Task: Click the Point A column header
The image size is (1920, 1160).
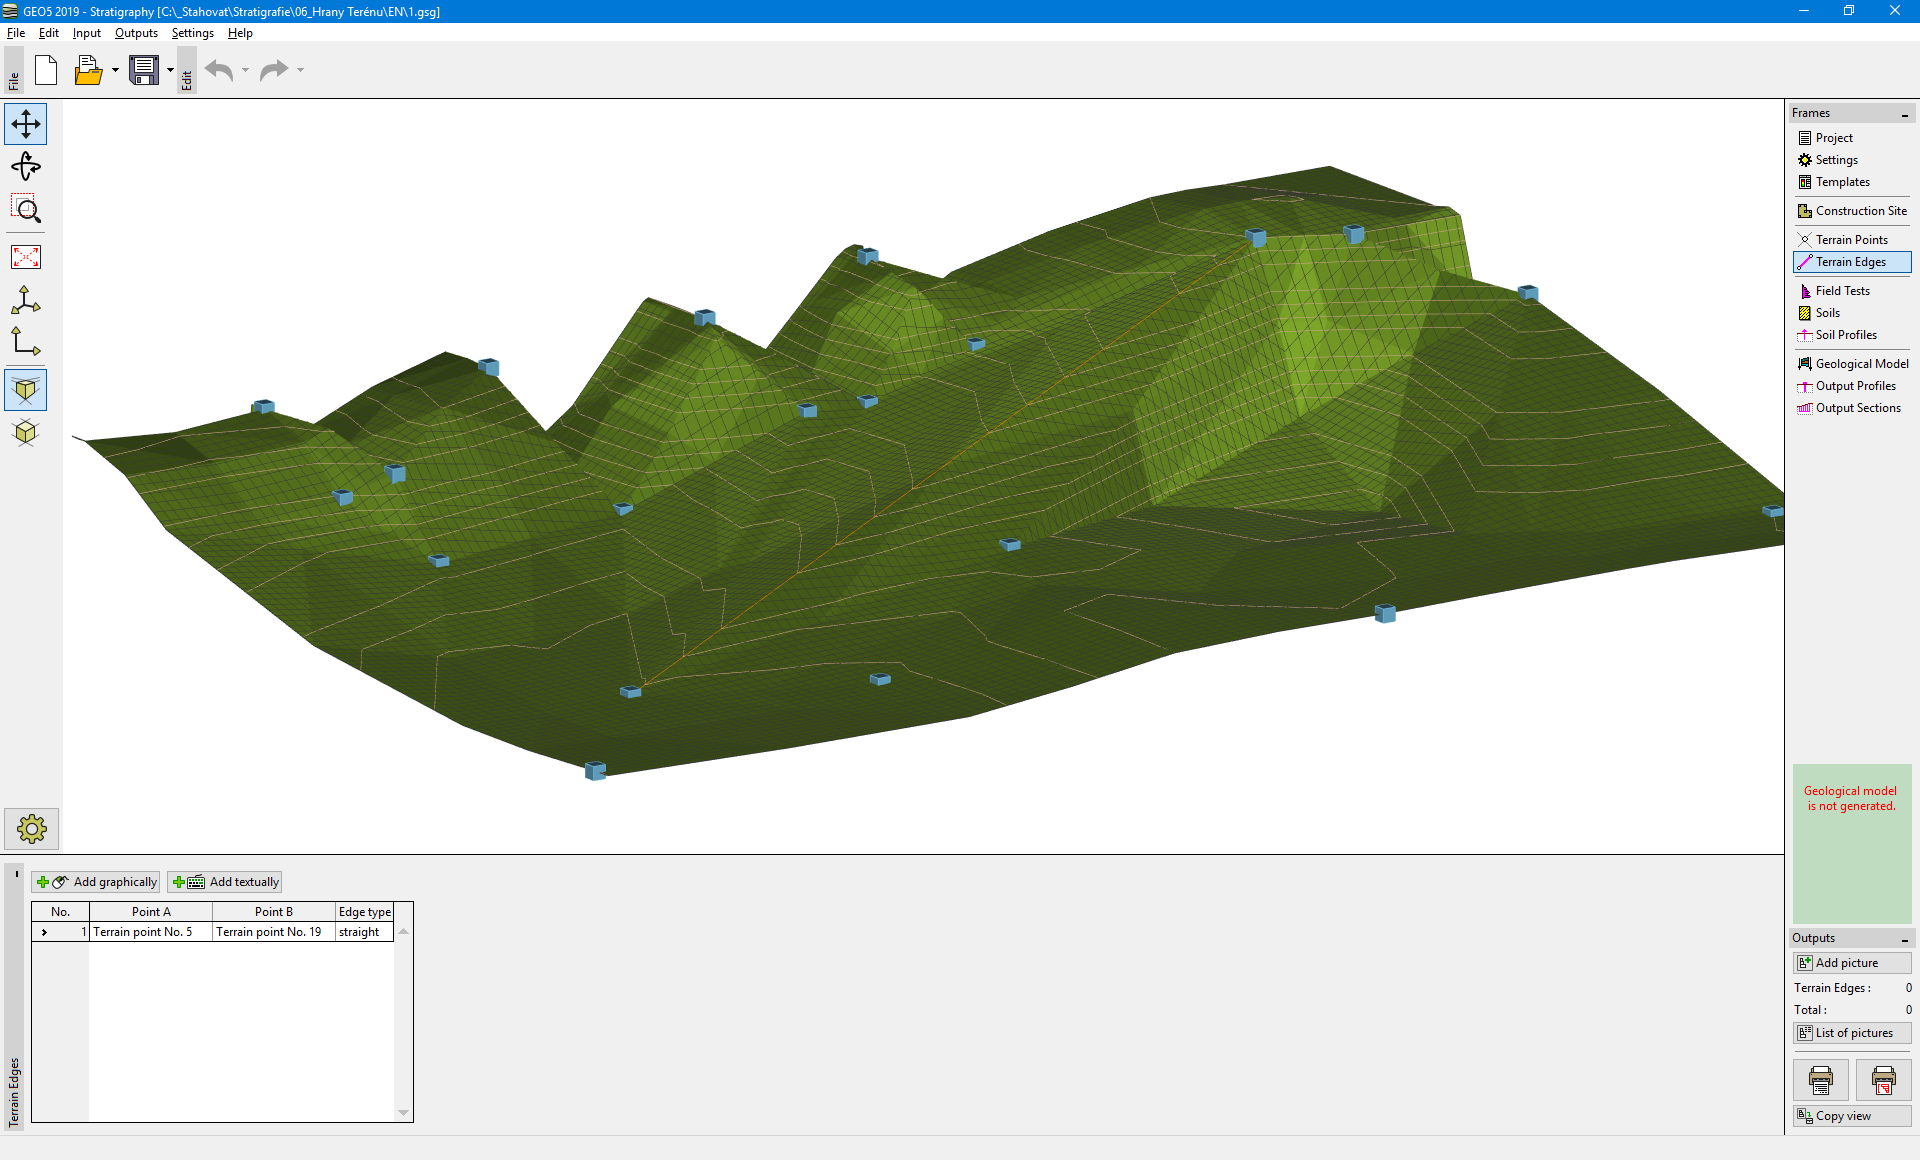Action: point(151,912)
